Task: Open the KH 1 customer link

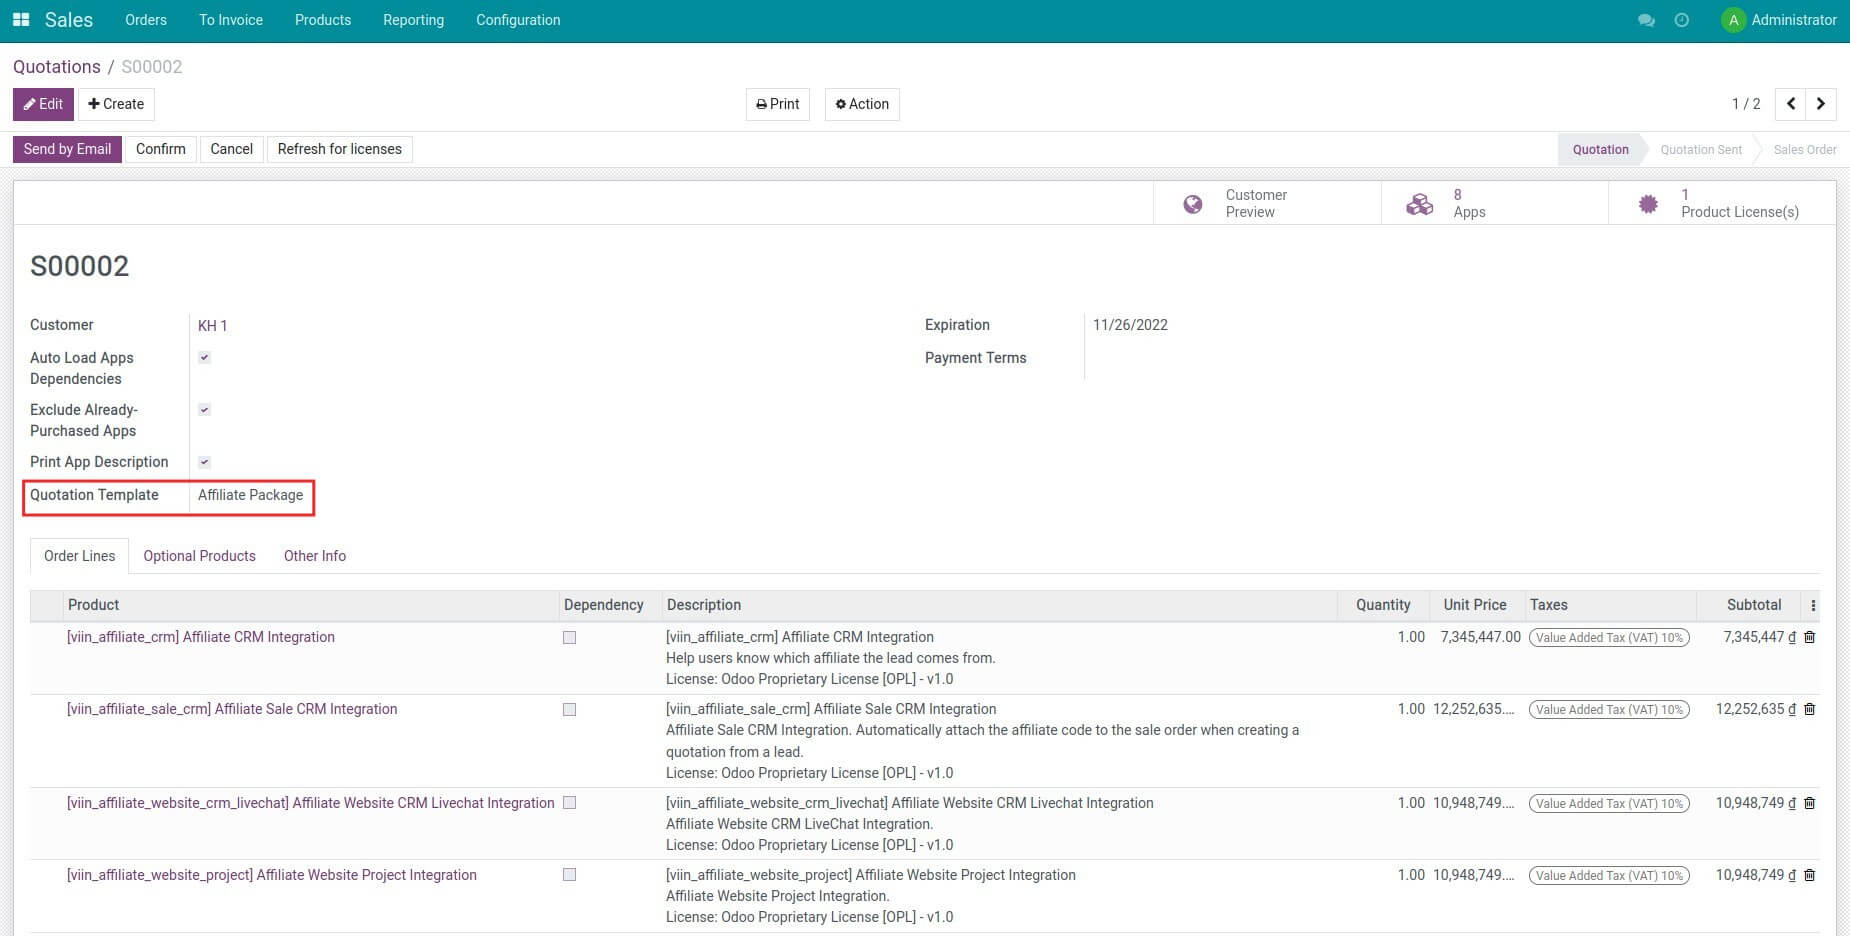Action: pos(212,326)
